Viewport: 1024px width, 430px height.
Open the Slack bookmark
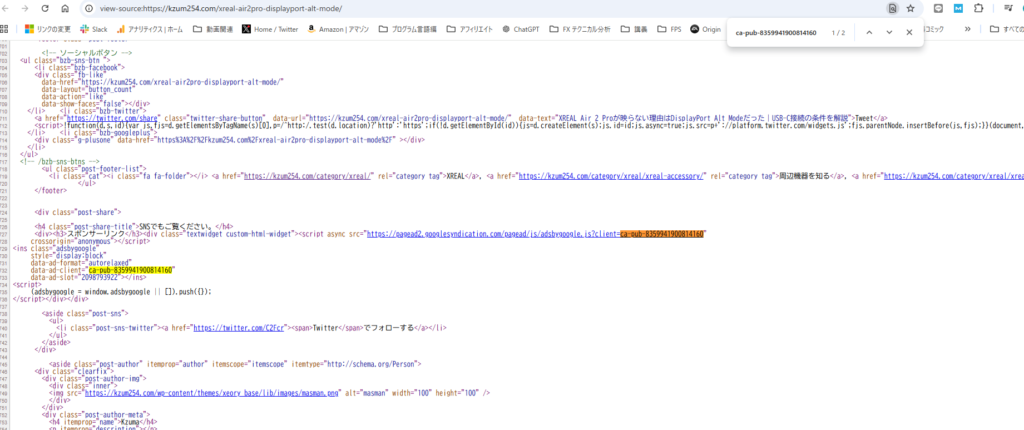click(x=92, y=29)
